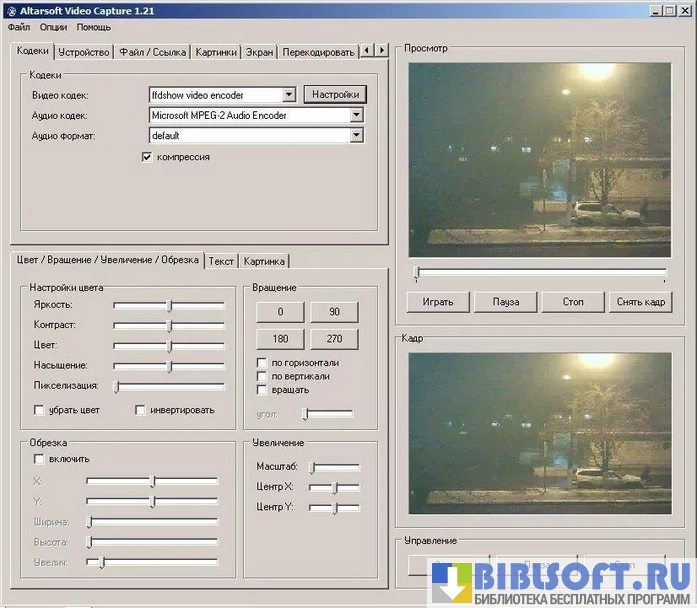Screen dimensions: 697x608
Task: Open the Опции menu
Action: [54, 27]
